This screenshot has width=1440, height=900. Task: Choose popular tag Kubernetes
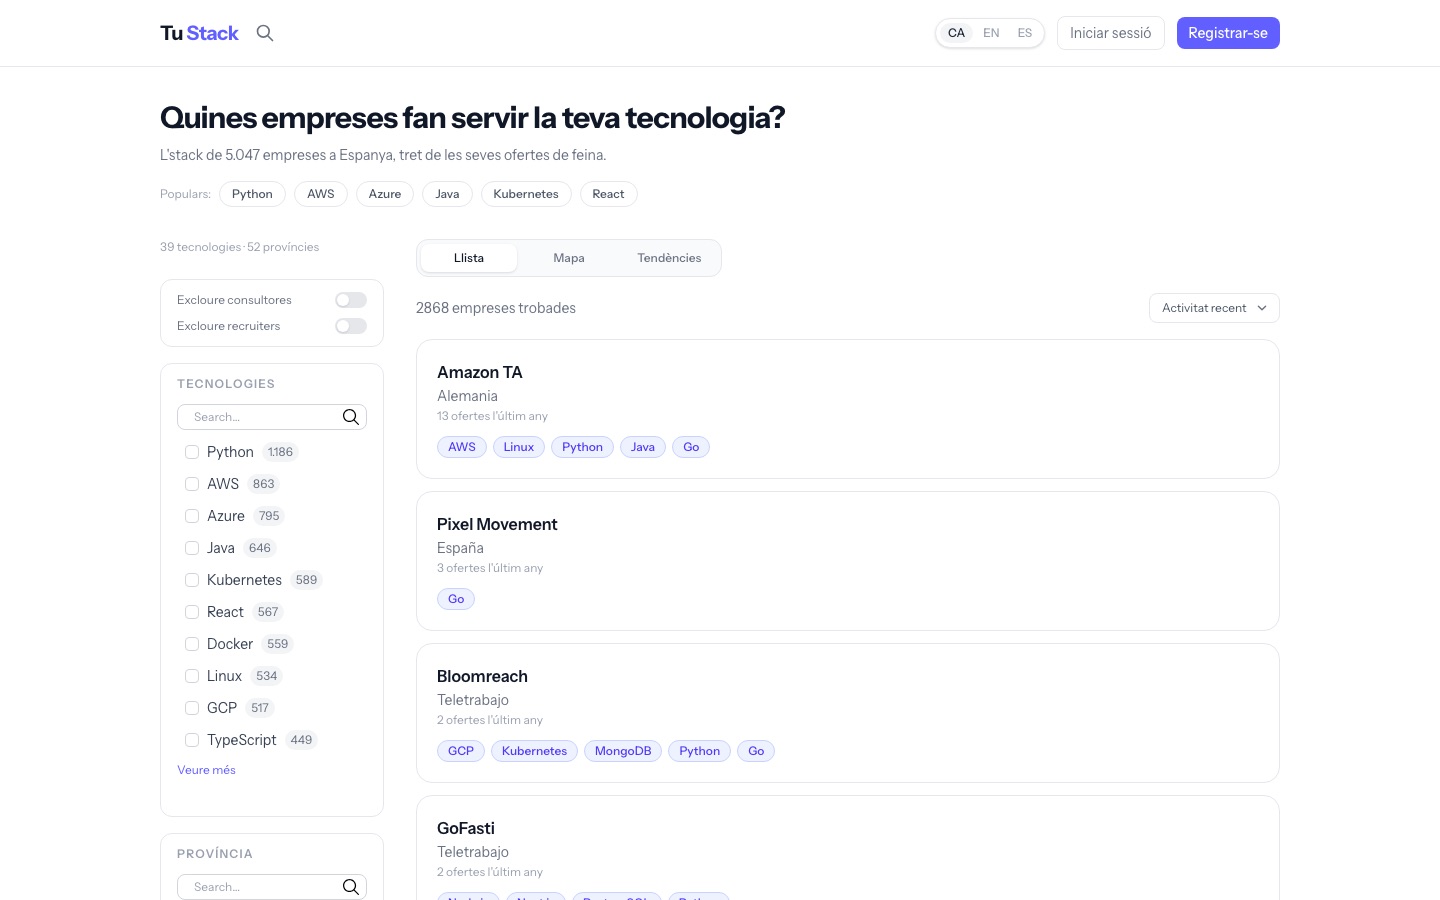pos(526,194)
